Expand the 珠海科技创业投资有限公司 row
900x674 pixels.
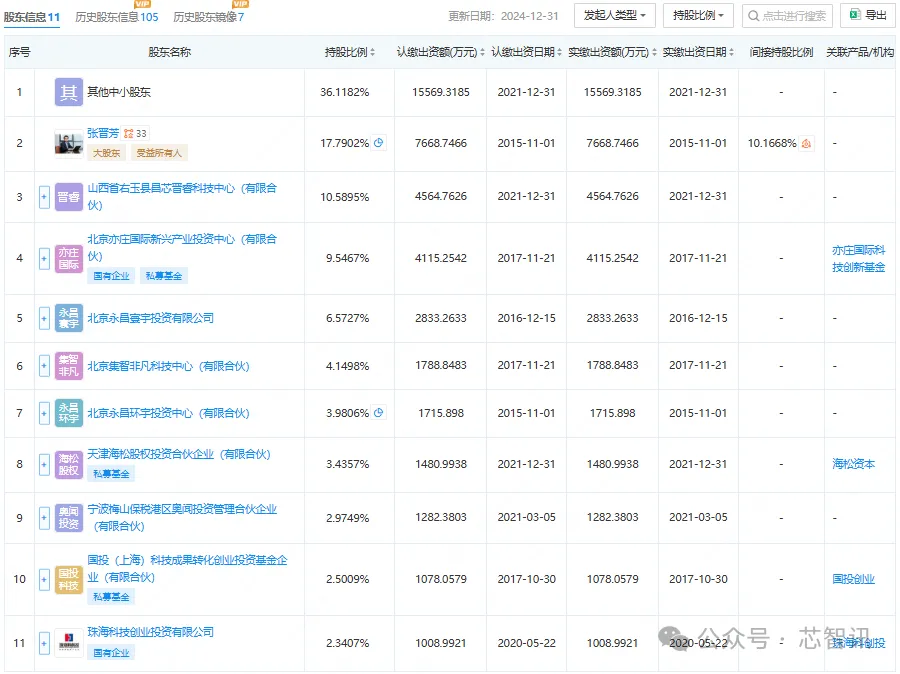tap(44, 643)
